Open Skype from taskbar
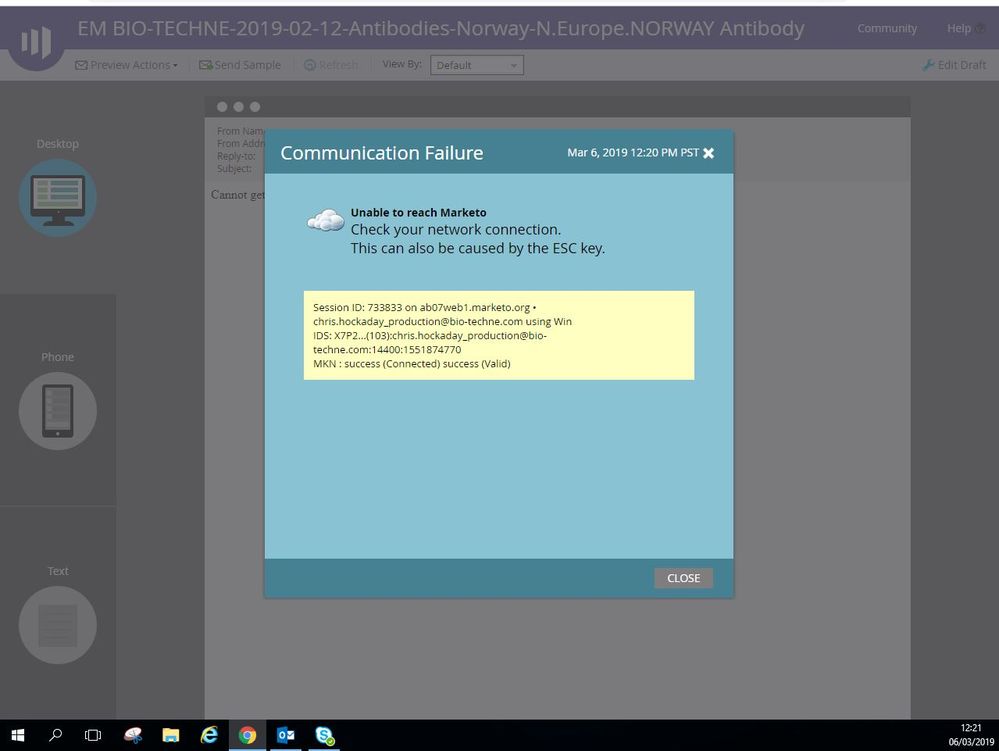Screen dimensions: 999x751 pos(324,735)
